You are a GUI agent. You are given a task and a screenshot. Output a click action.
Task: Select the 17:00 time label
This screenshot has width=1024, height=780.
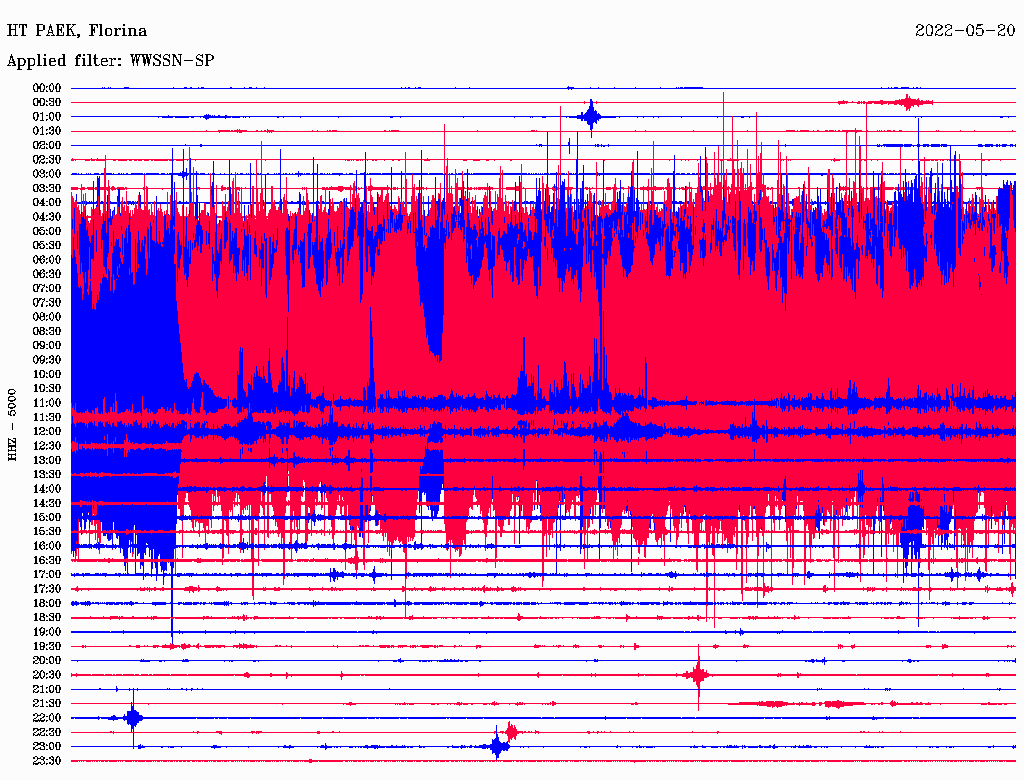pos(47,576)
